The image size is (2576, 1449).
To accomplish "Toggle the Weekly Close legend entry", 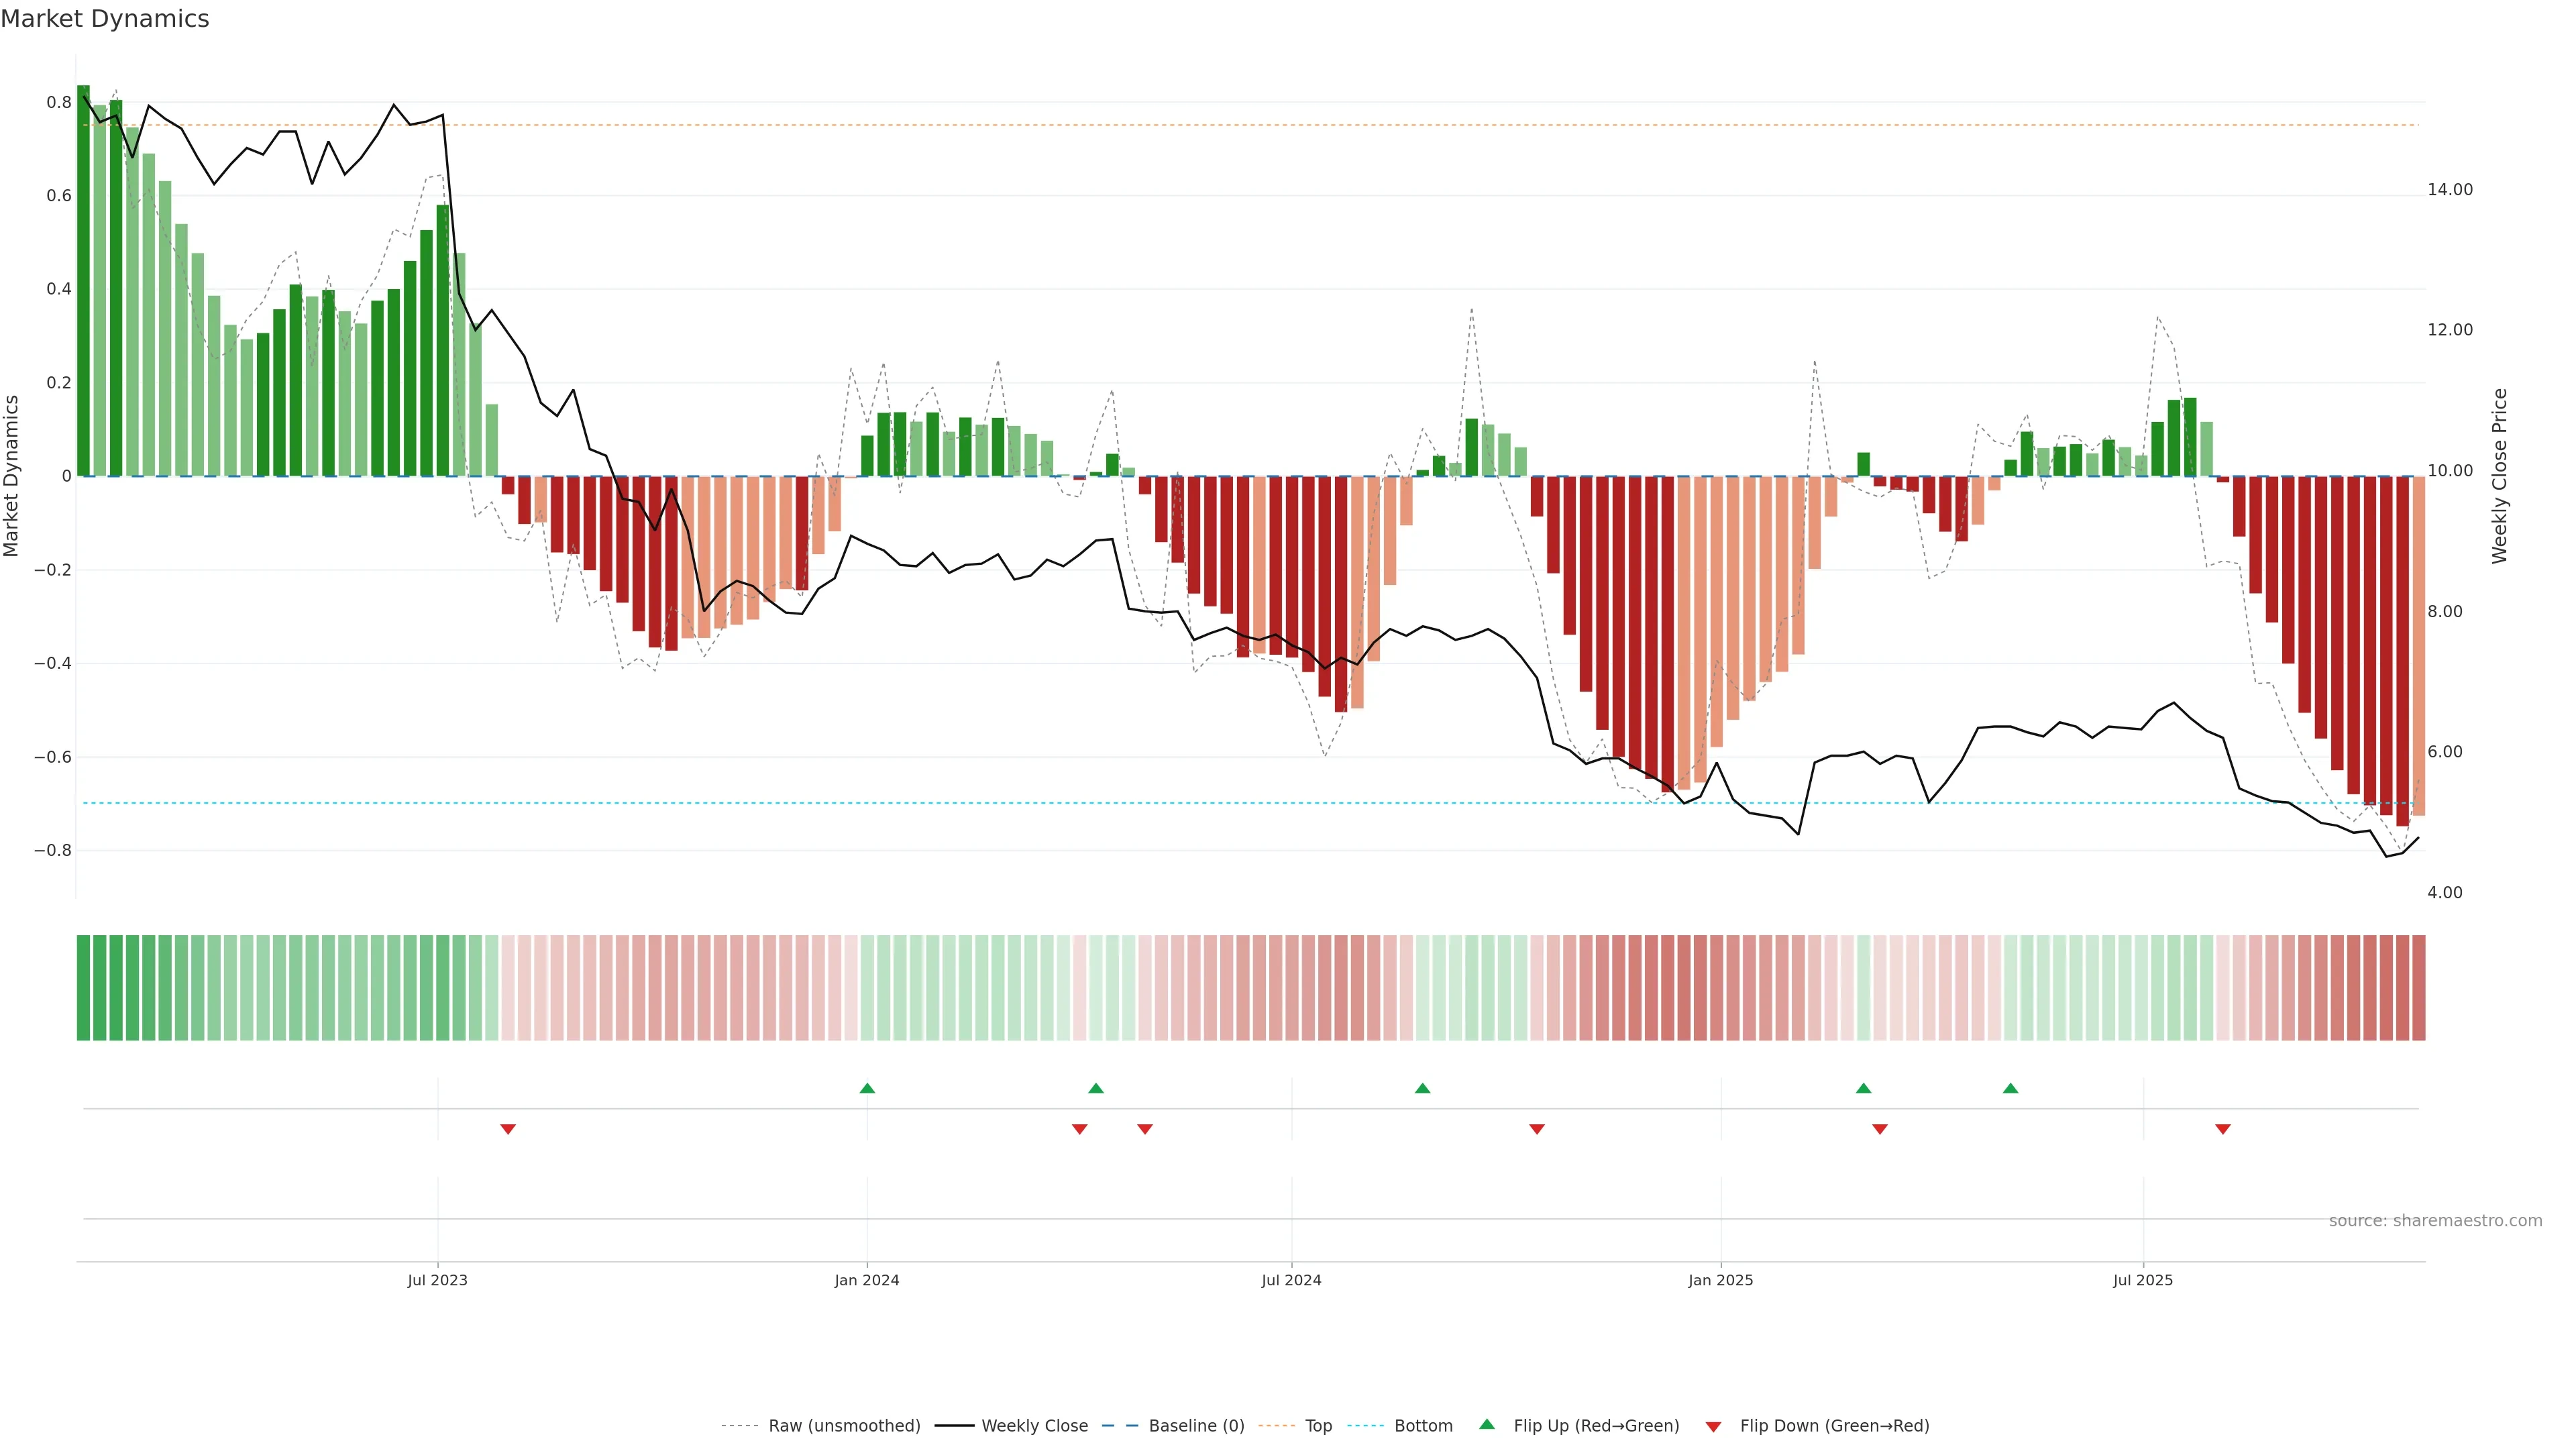I will tap(1034, 1426).
